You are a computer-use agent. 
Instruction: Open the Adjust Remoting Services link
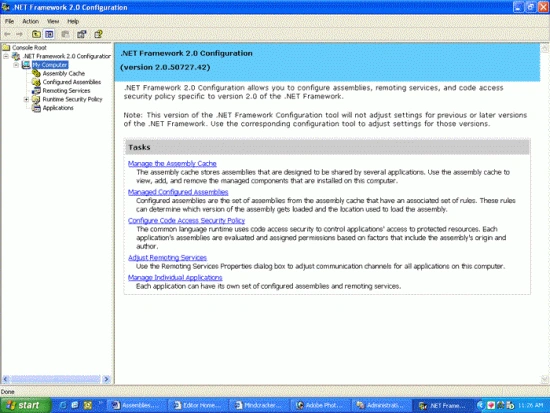click(167, 258)
